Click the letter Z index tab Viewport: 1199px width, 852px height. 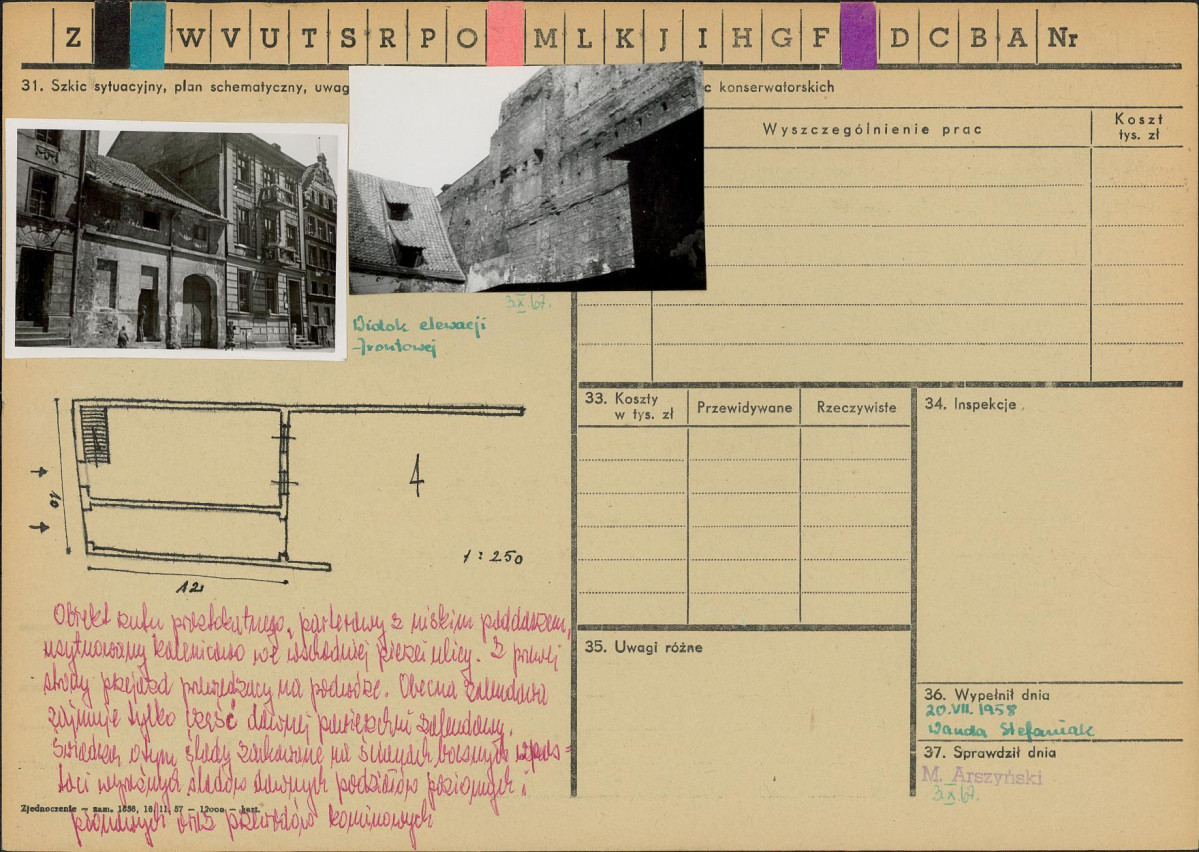click(x=72, y=38)
